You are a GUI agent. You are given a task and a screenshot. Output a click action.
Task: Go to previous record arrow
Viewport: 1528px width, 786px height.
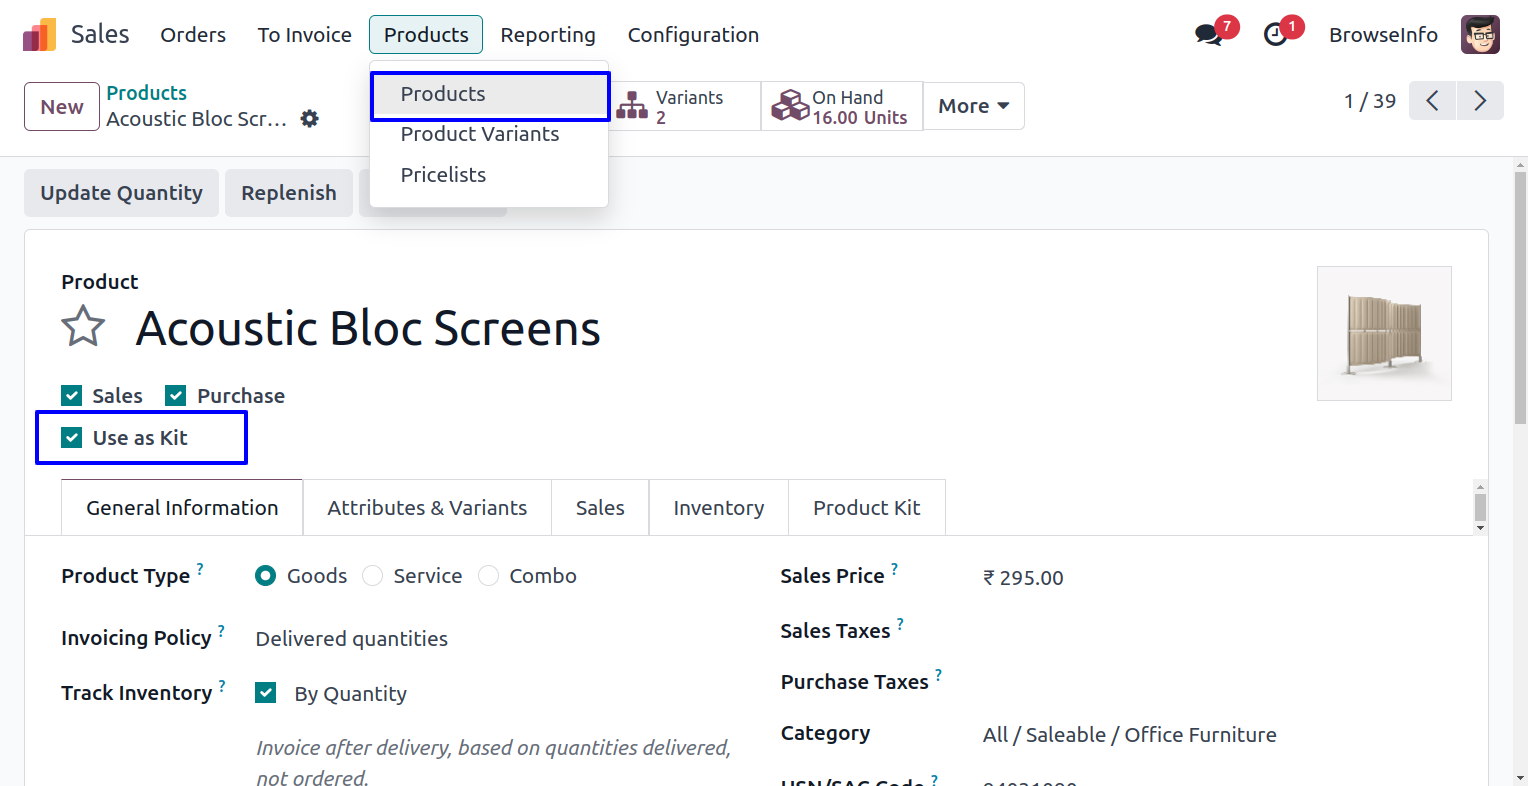1432,101
